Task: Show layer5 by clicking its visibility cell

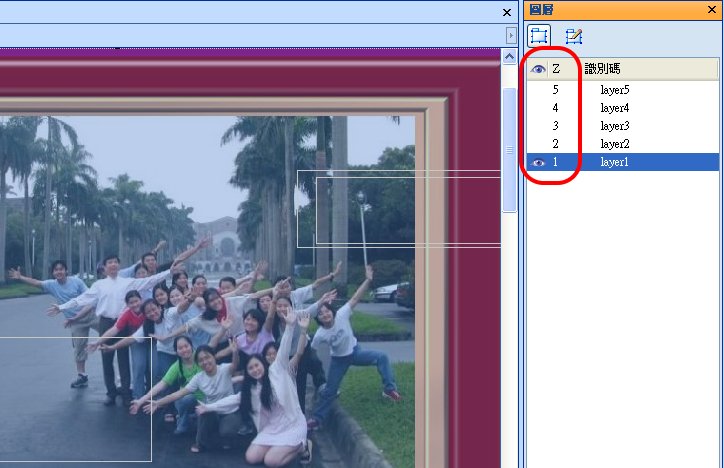Action: tap(538, 90)
